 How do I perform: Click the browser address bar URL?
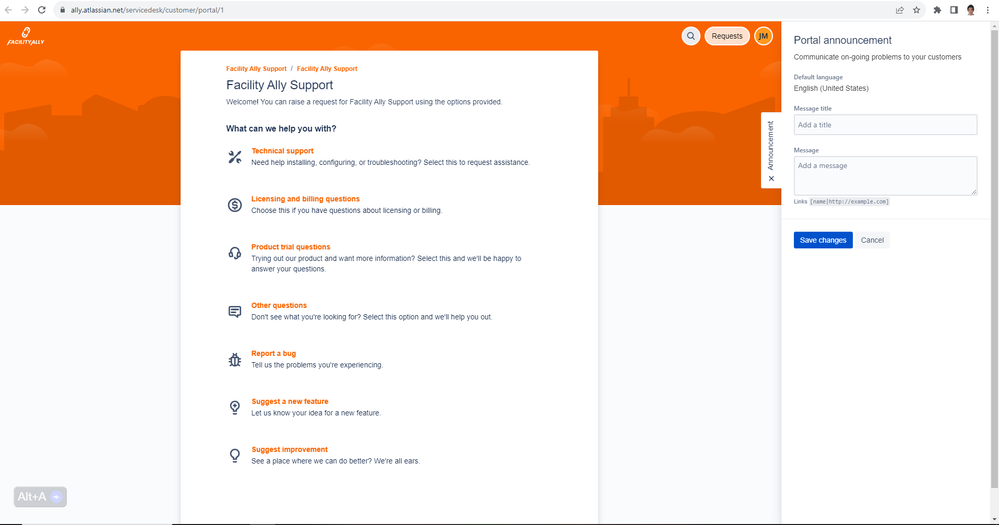click(147, 10)
